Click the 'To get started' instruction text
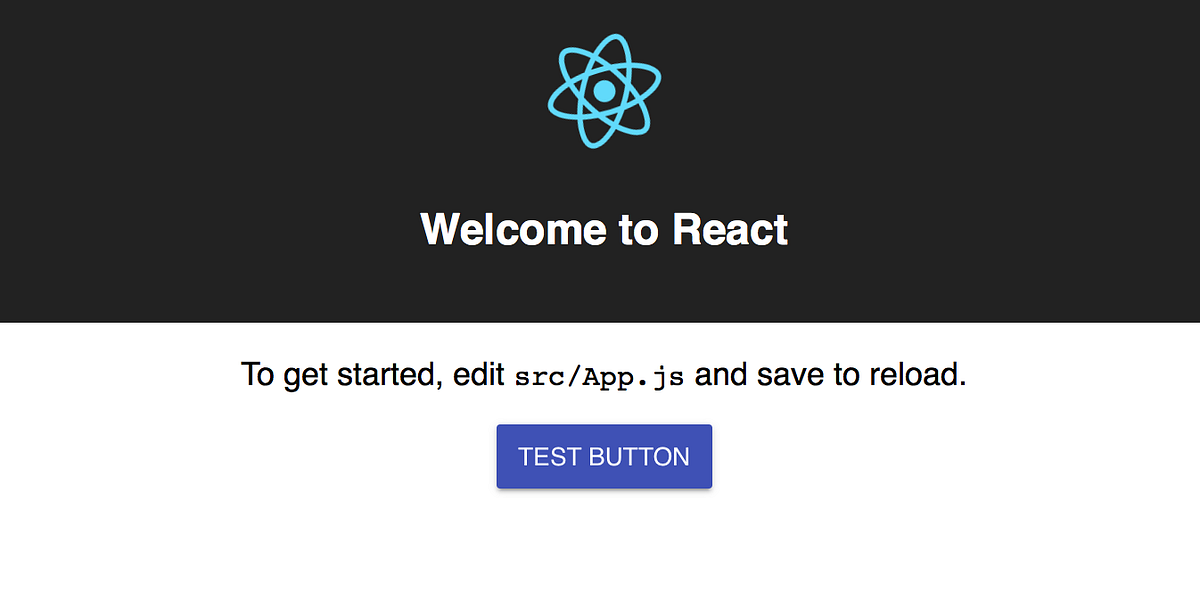 pos(330,373)
